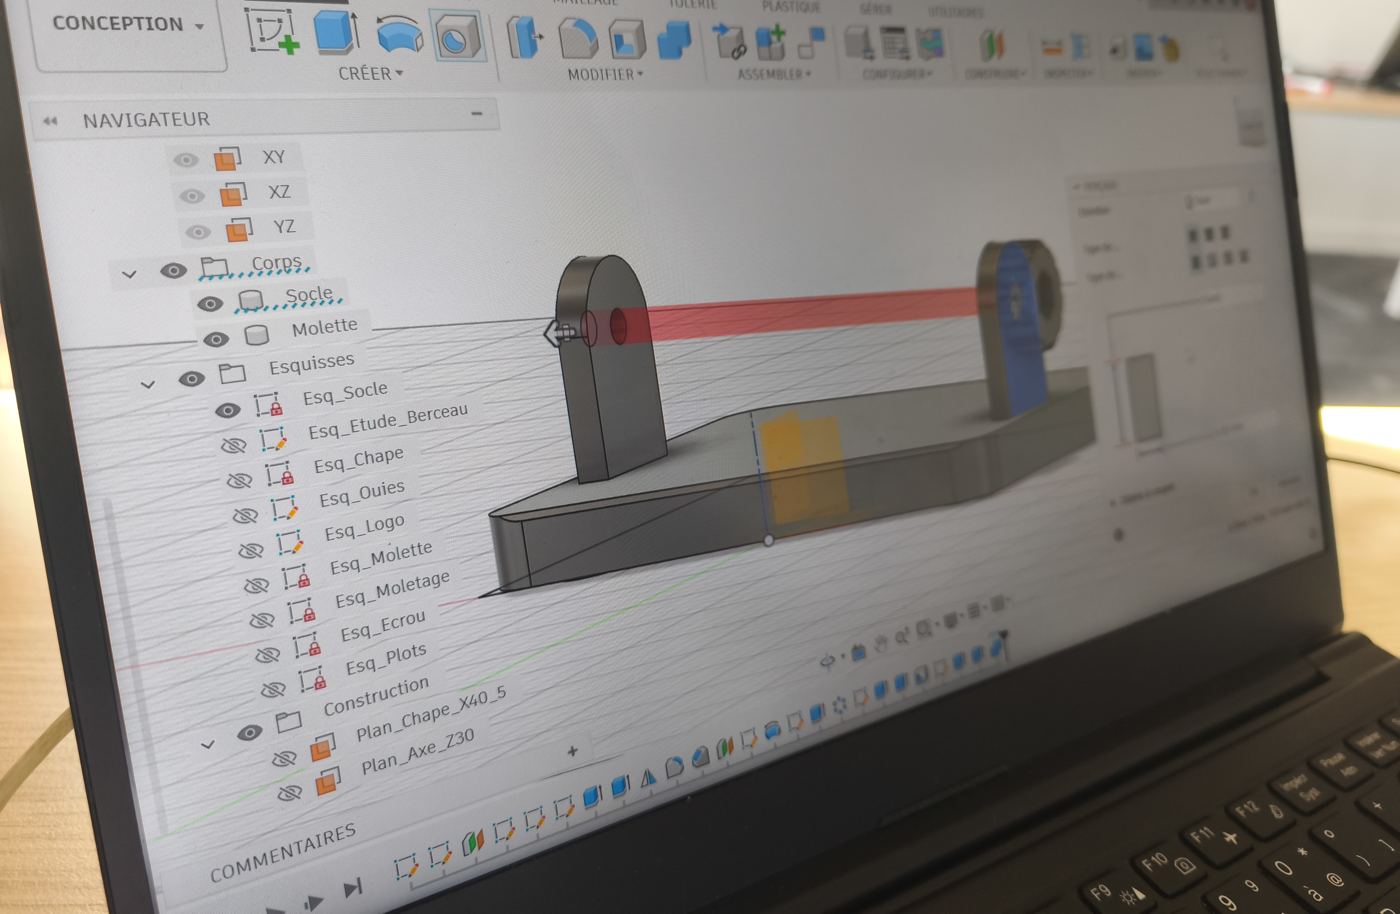Collapse the NAVIGATEUR panel with double arrows

point(50,121)
